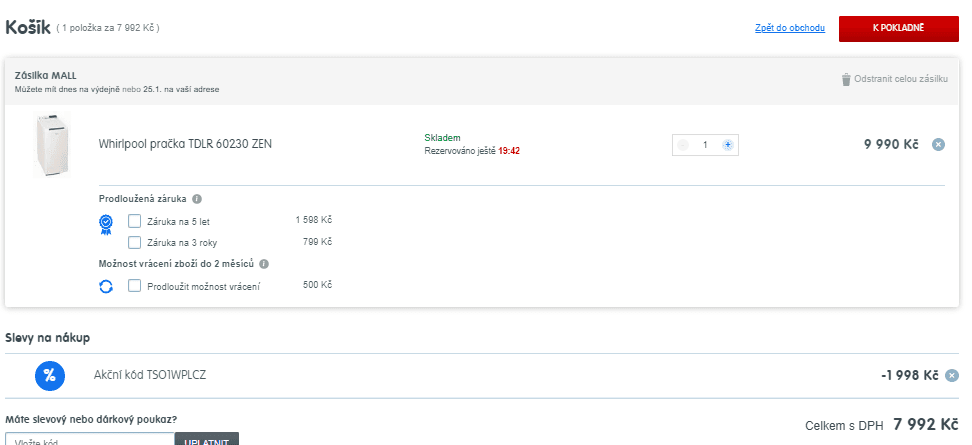Remove the Whirlpool item with X icon

pos(939,144)
